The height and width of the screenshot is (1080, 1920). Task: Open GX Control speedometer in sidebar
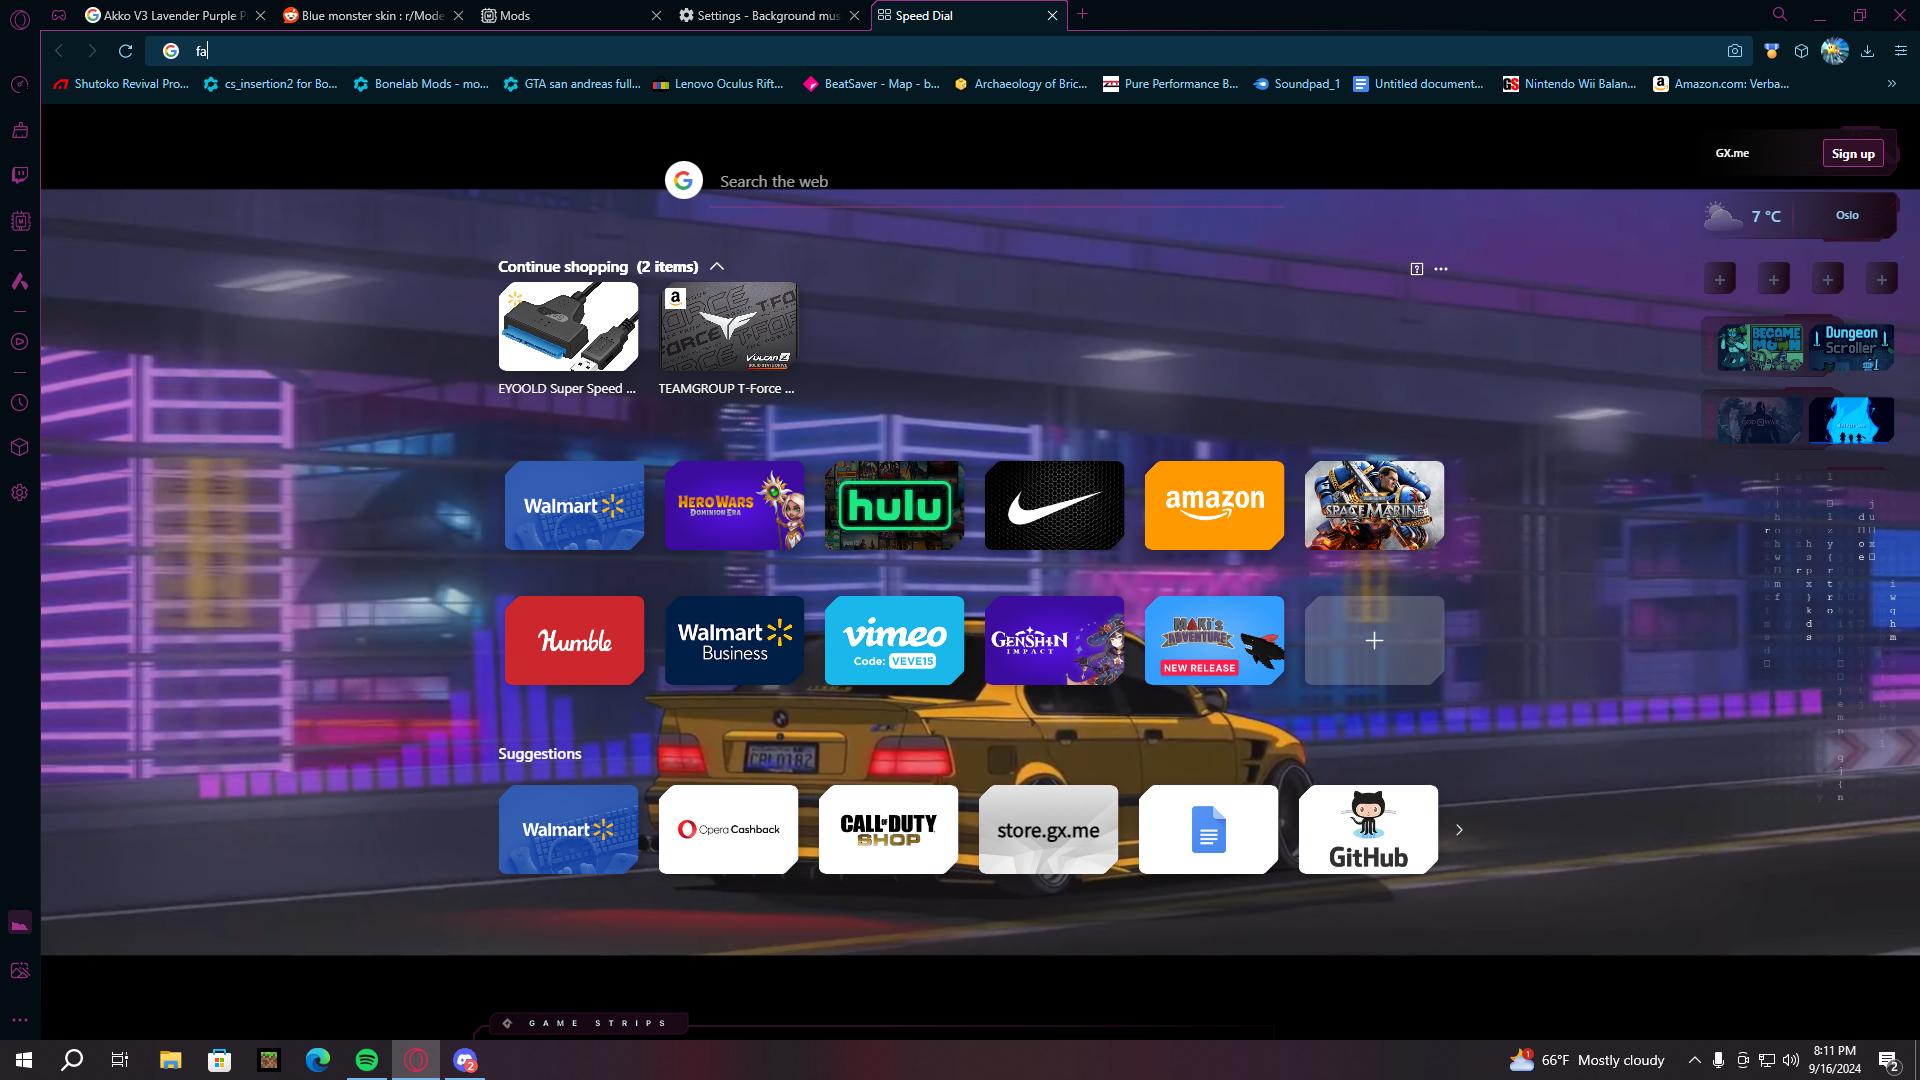click(19, 85)
